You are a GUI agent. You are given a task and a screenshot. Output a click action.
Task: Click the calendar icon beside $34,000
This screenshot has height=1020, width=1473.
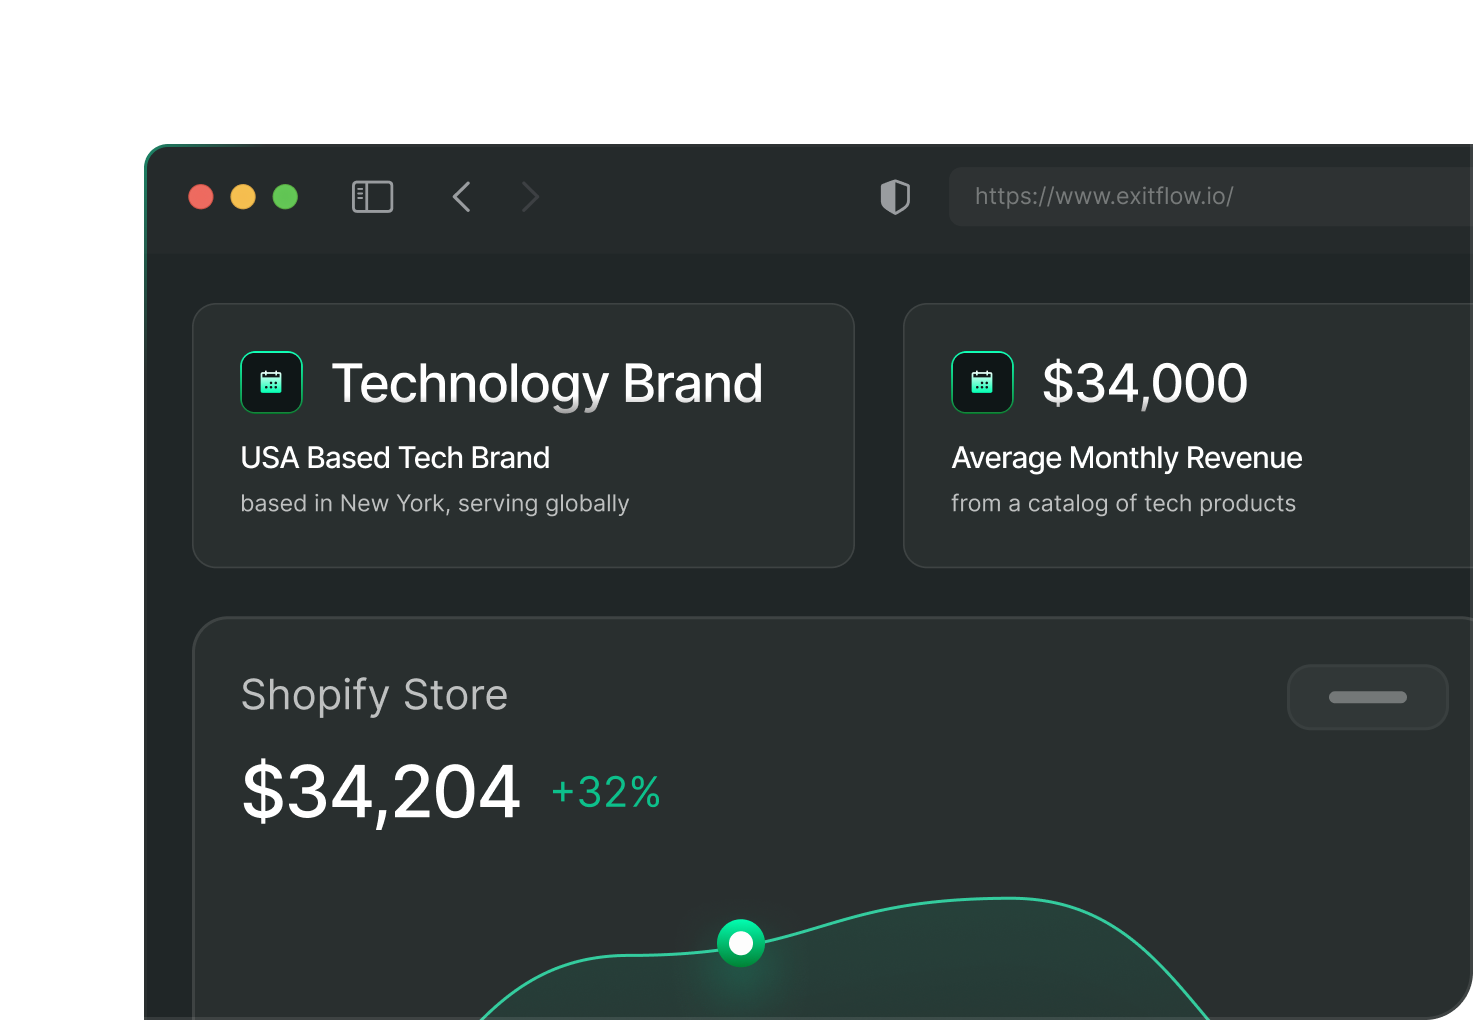[982, 382]
